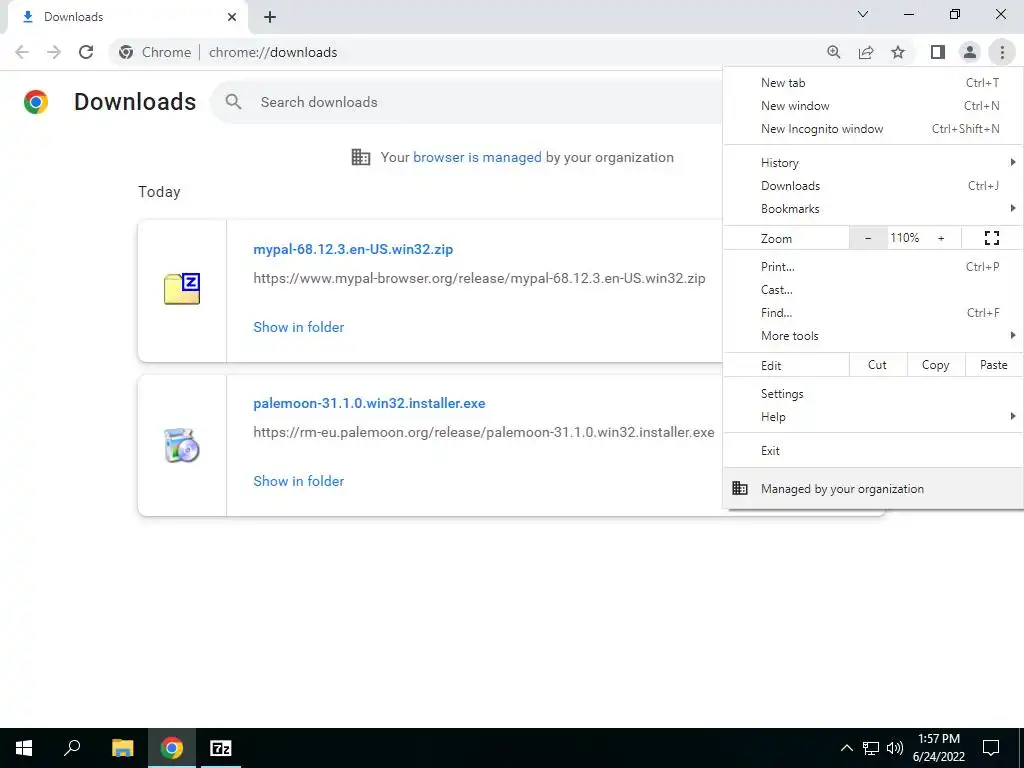Close the Chrome three-dot menu button
The image size is (1024, 768).
(x=1002, y=52)
